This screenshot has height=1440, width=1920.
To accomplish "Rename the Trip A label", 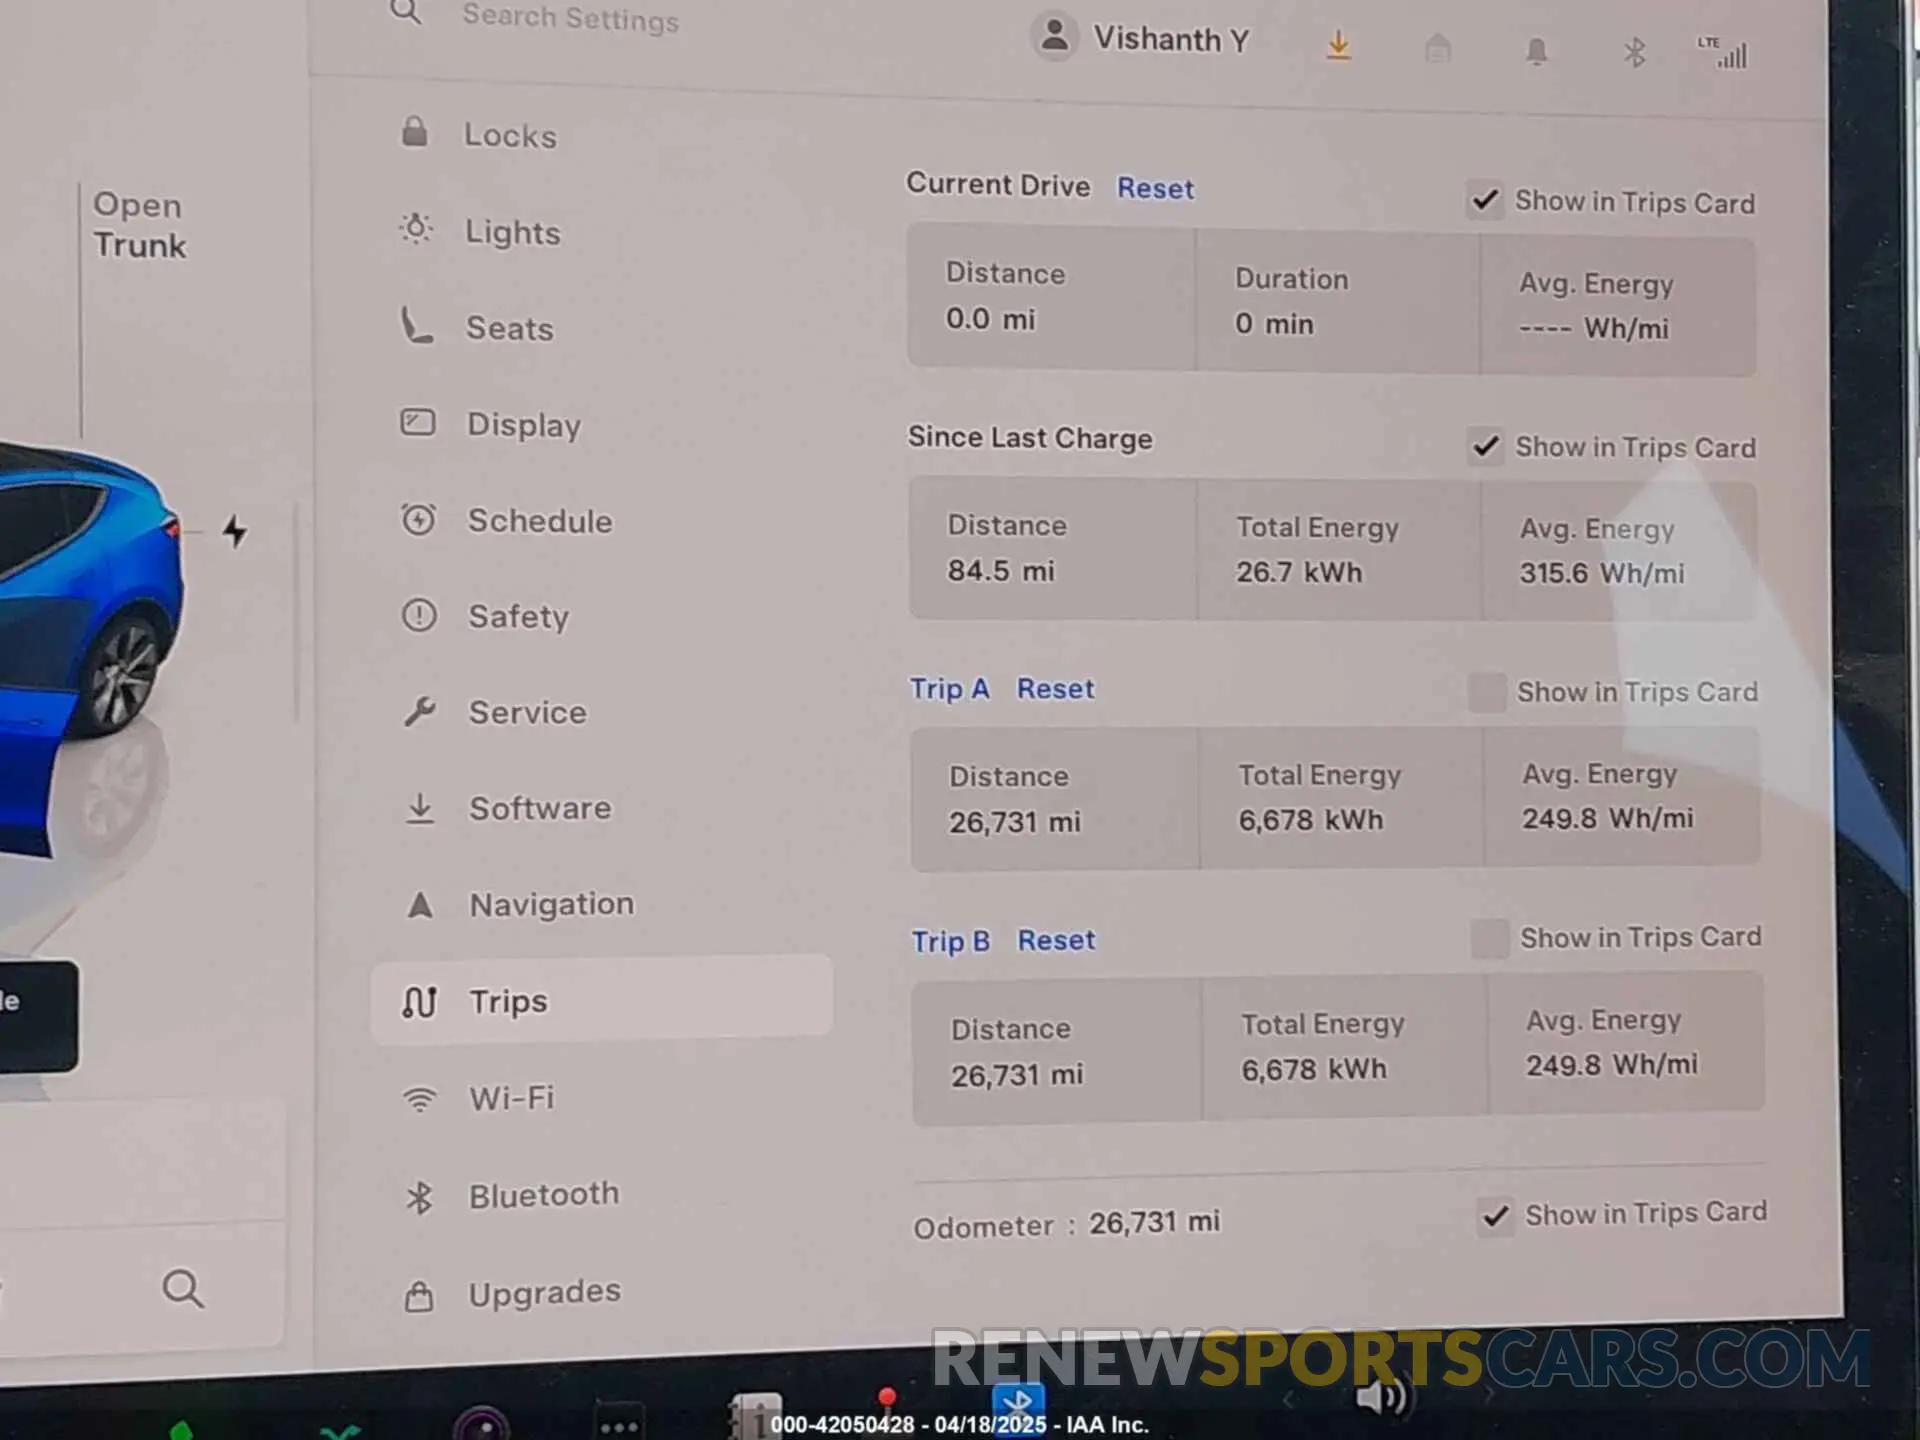I will click(x=949, y=689).
